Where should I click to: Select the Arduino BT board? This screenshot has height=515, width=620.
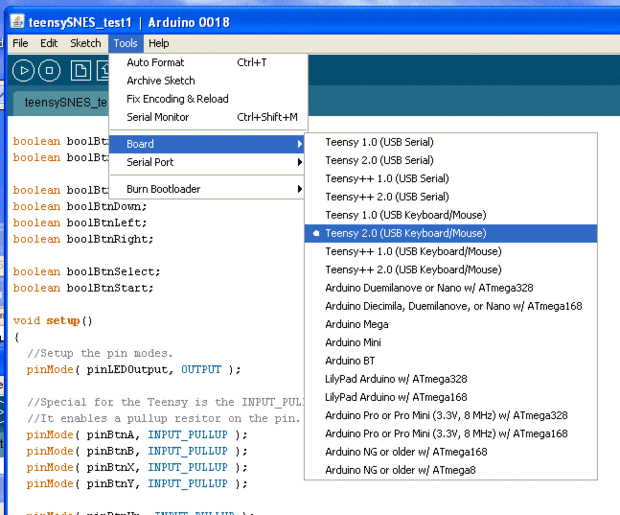coord(451,360)
